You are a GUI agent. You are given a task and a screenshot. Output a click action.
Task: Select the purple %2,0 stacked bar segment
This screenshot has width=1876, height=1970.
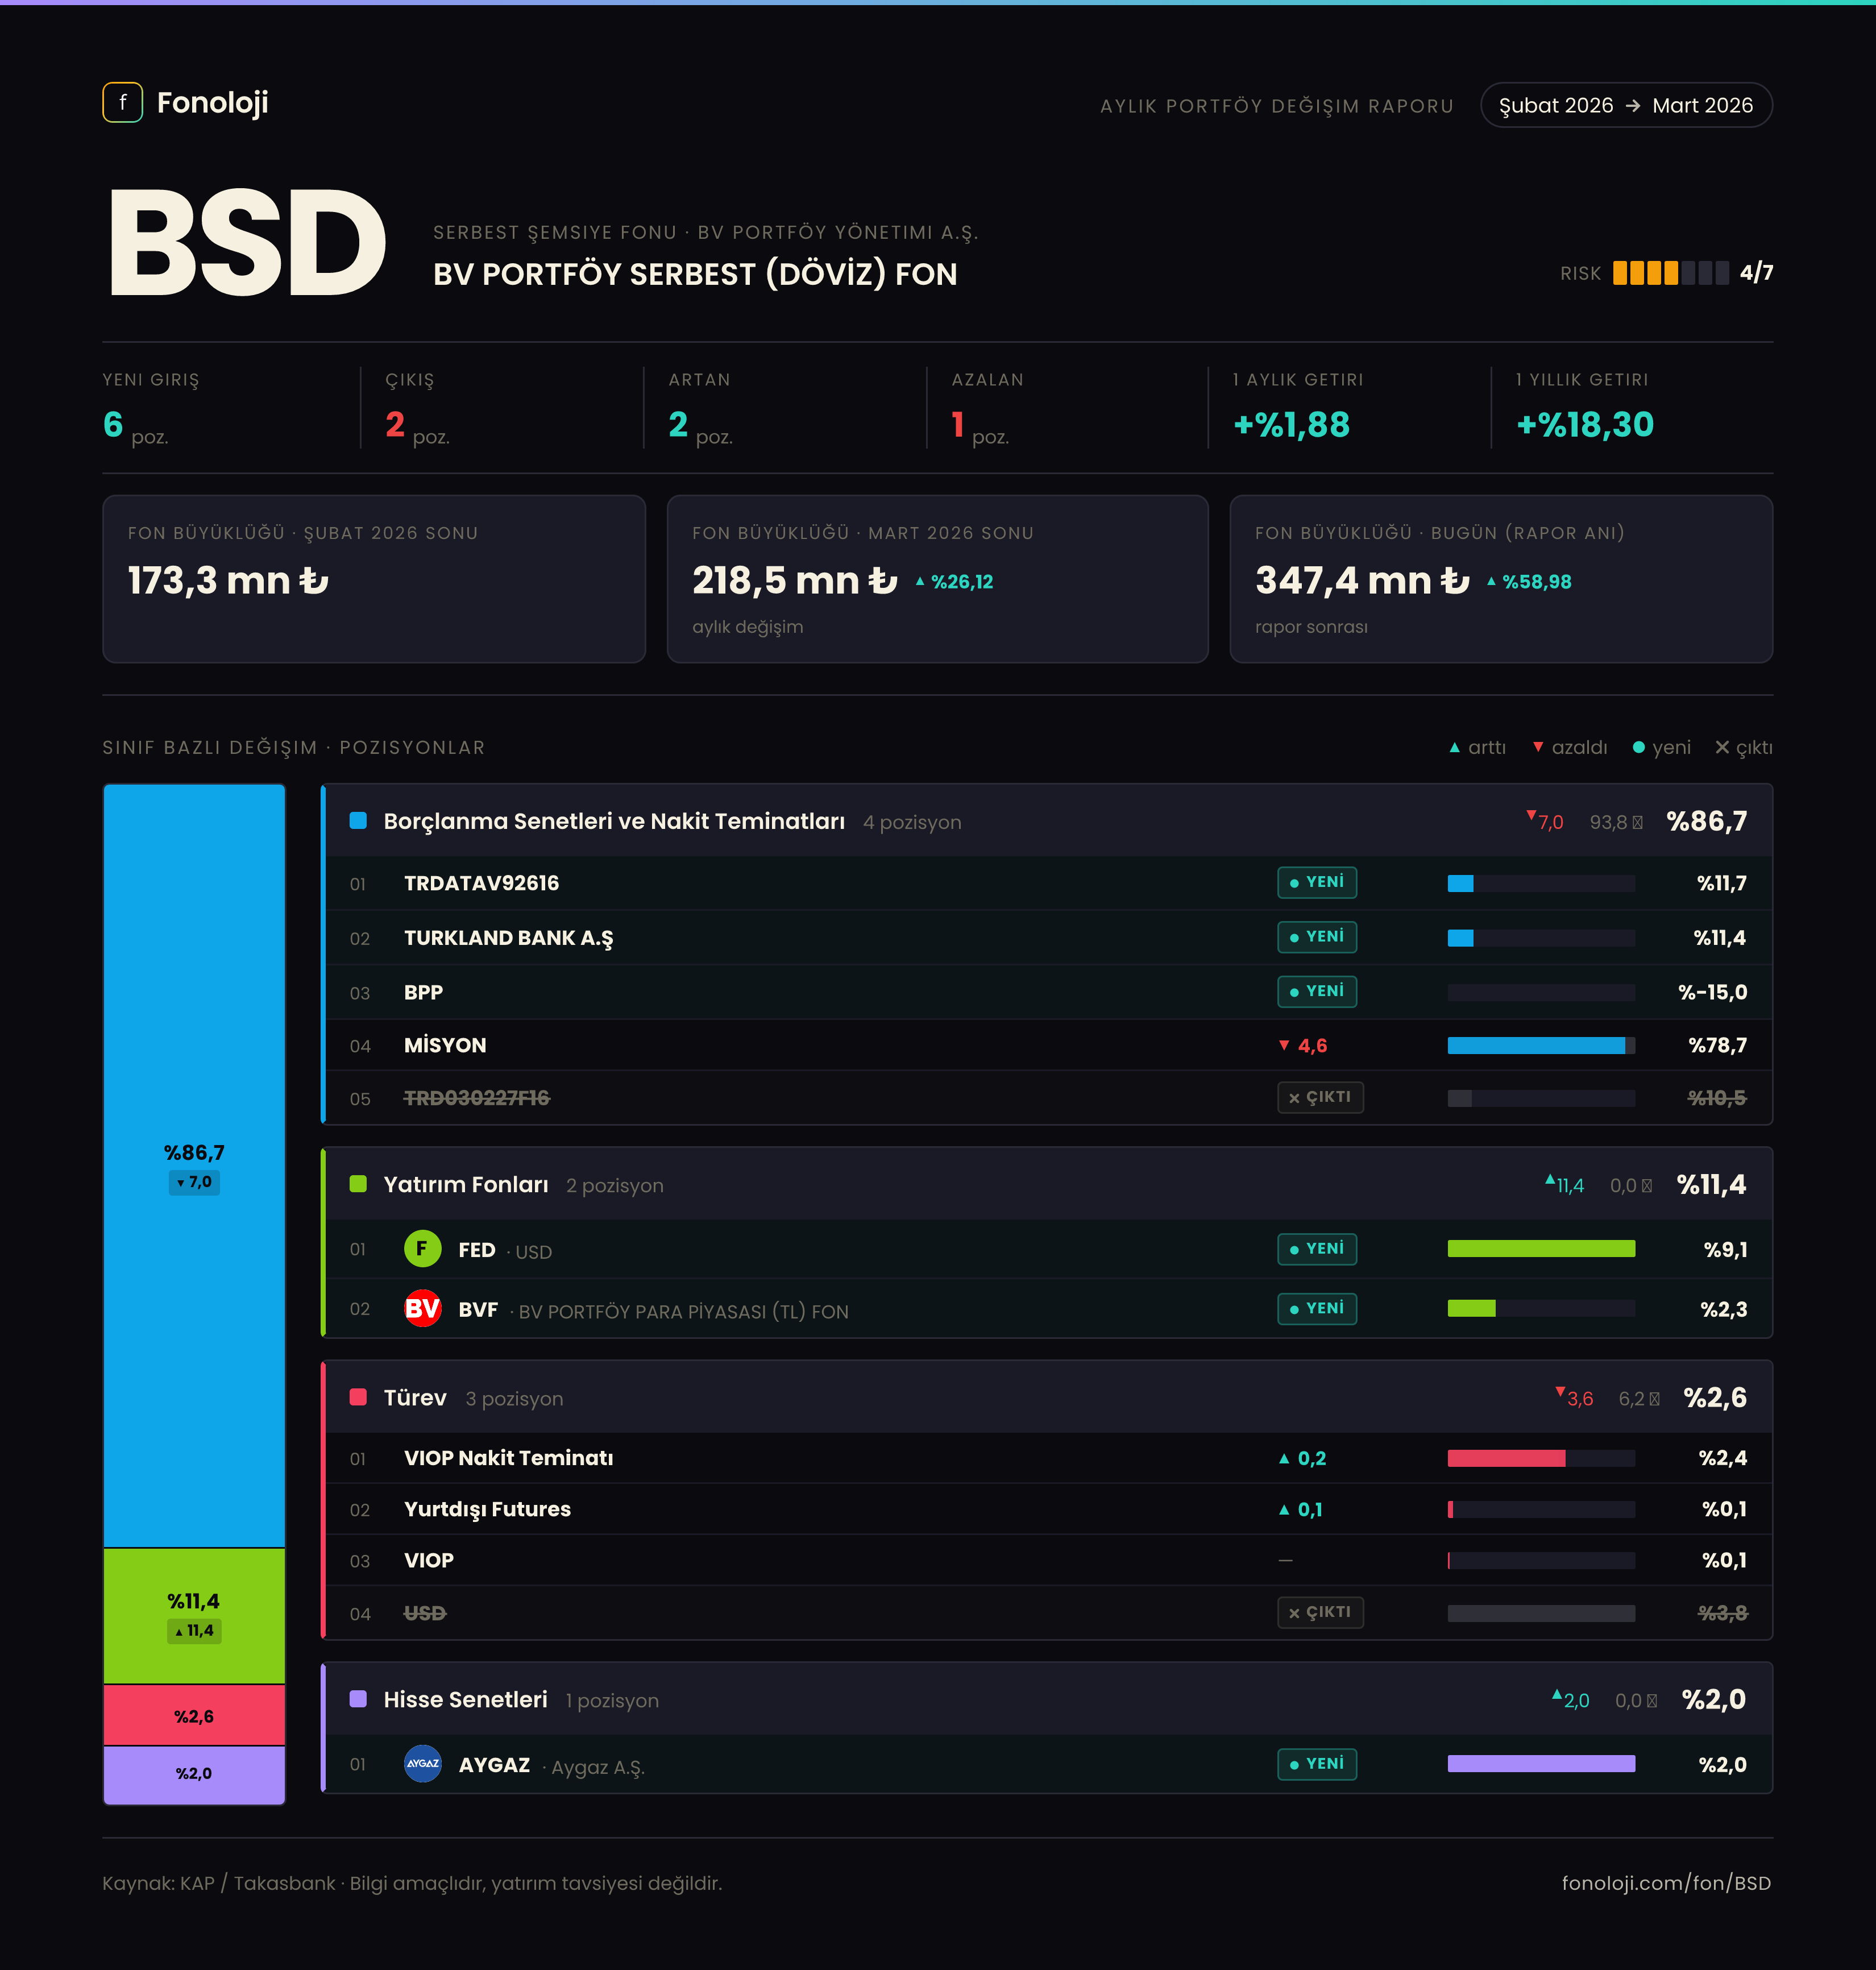(x=194, y=1775)
